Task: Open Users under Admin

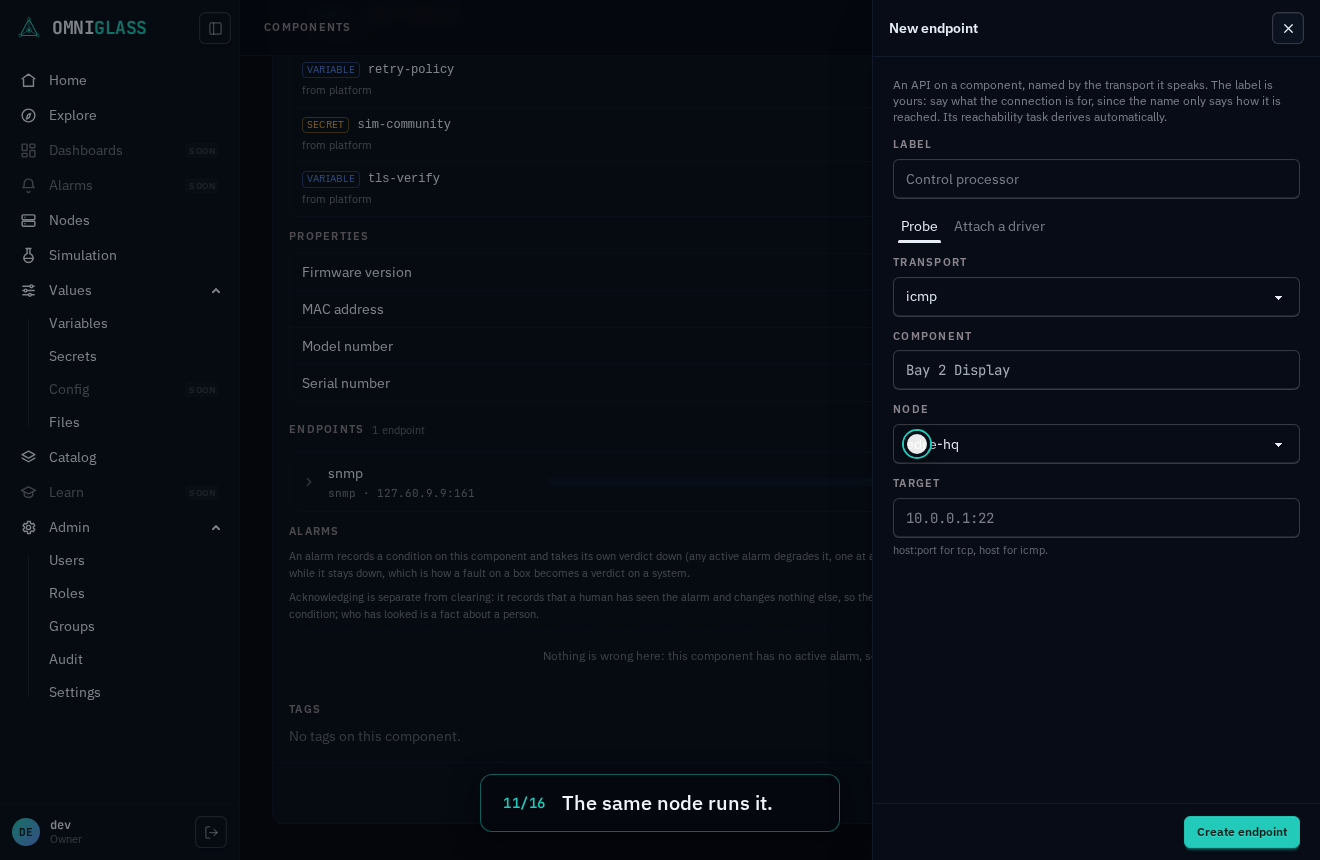Action: [x=67, y=560]
